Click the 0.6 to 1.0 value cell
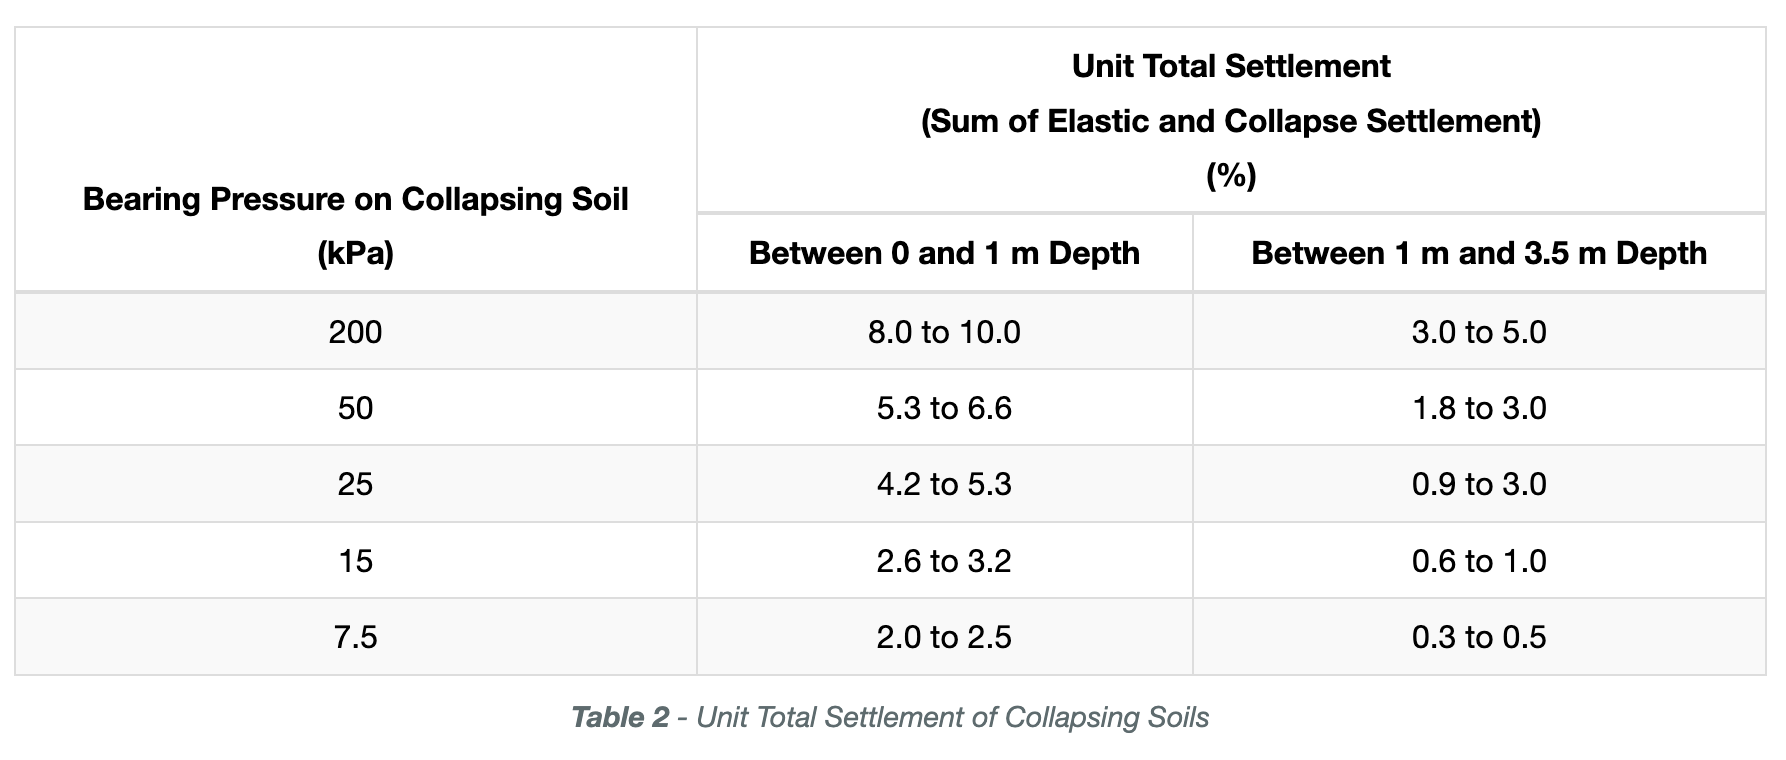 (1479, 560)
